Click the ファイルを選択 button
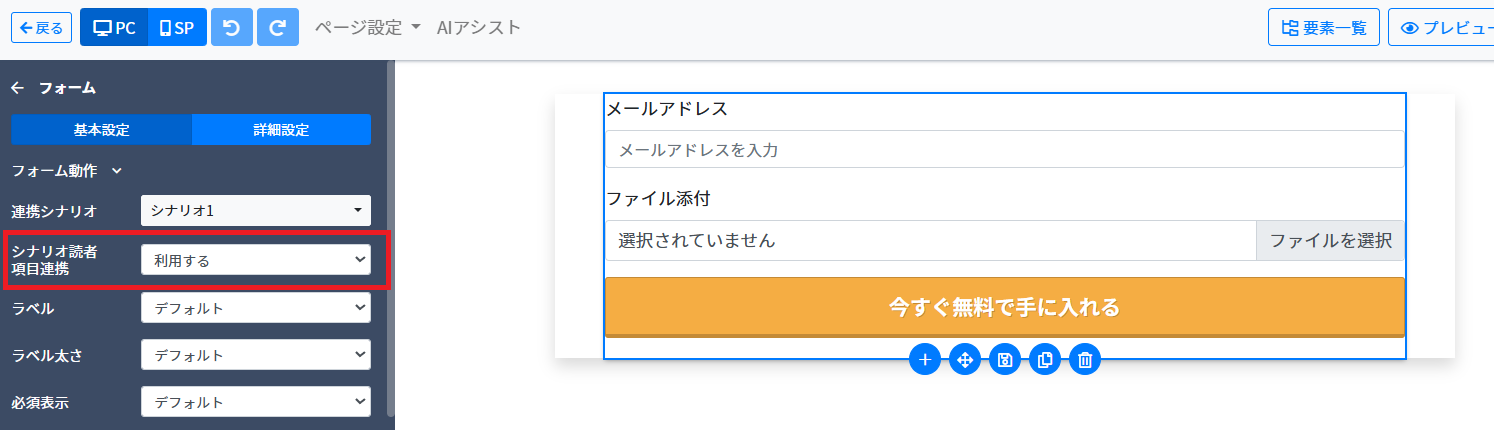 pos(1330,240)
